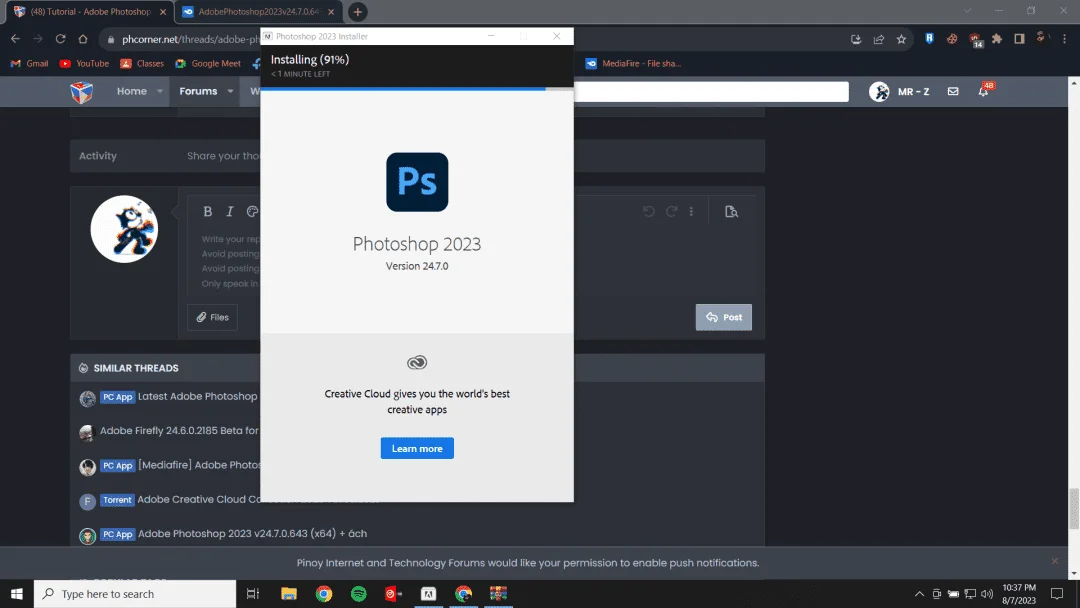Dismiss the push notification banner

coord(1055,561)
